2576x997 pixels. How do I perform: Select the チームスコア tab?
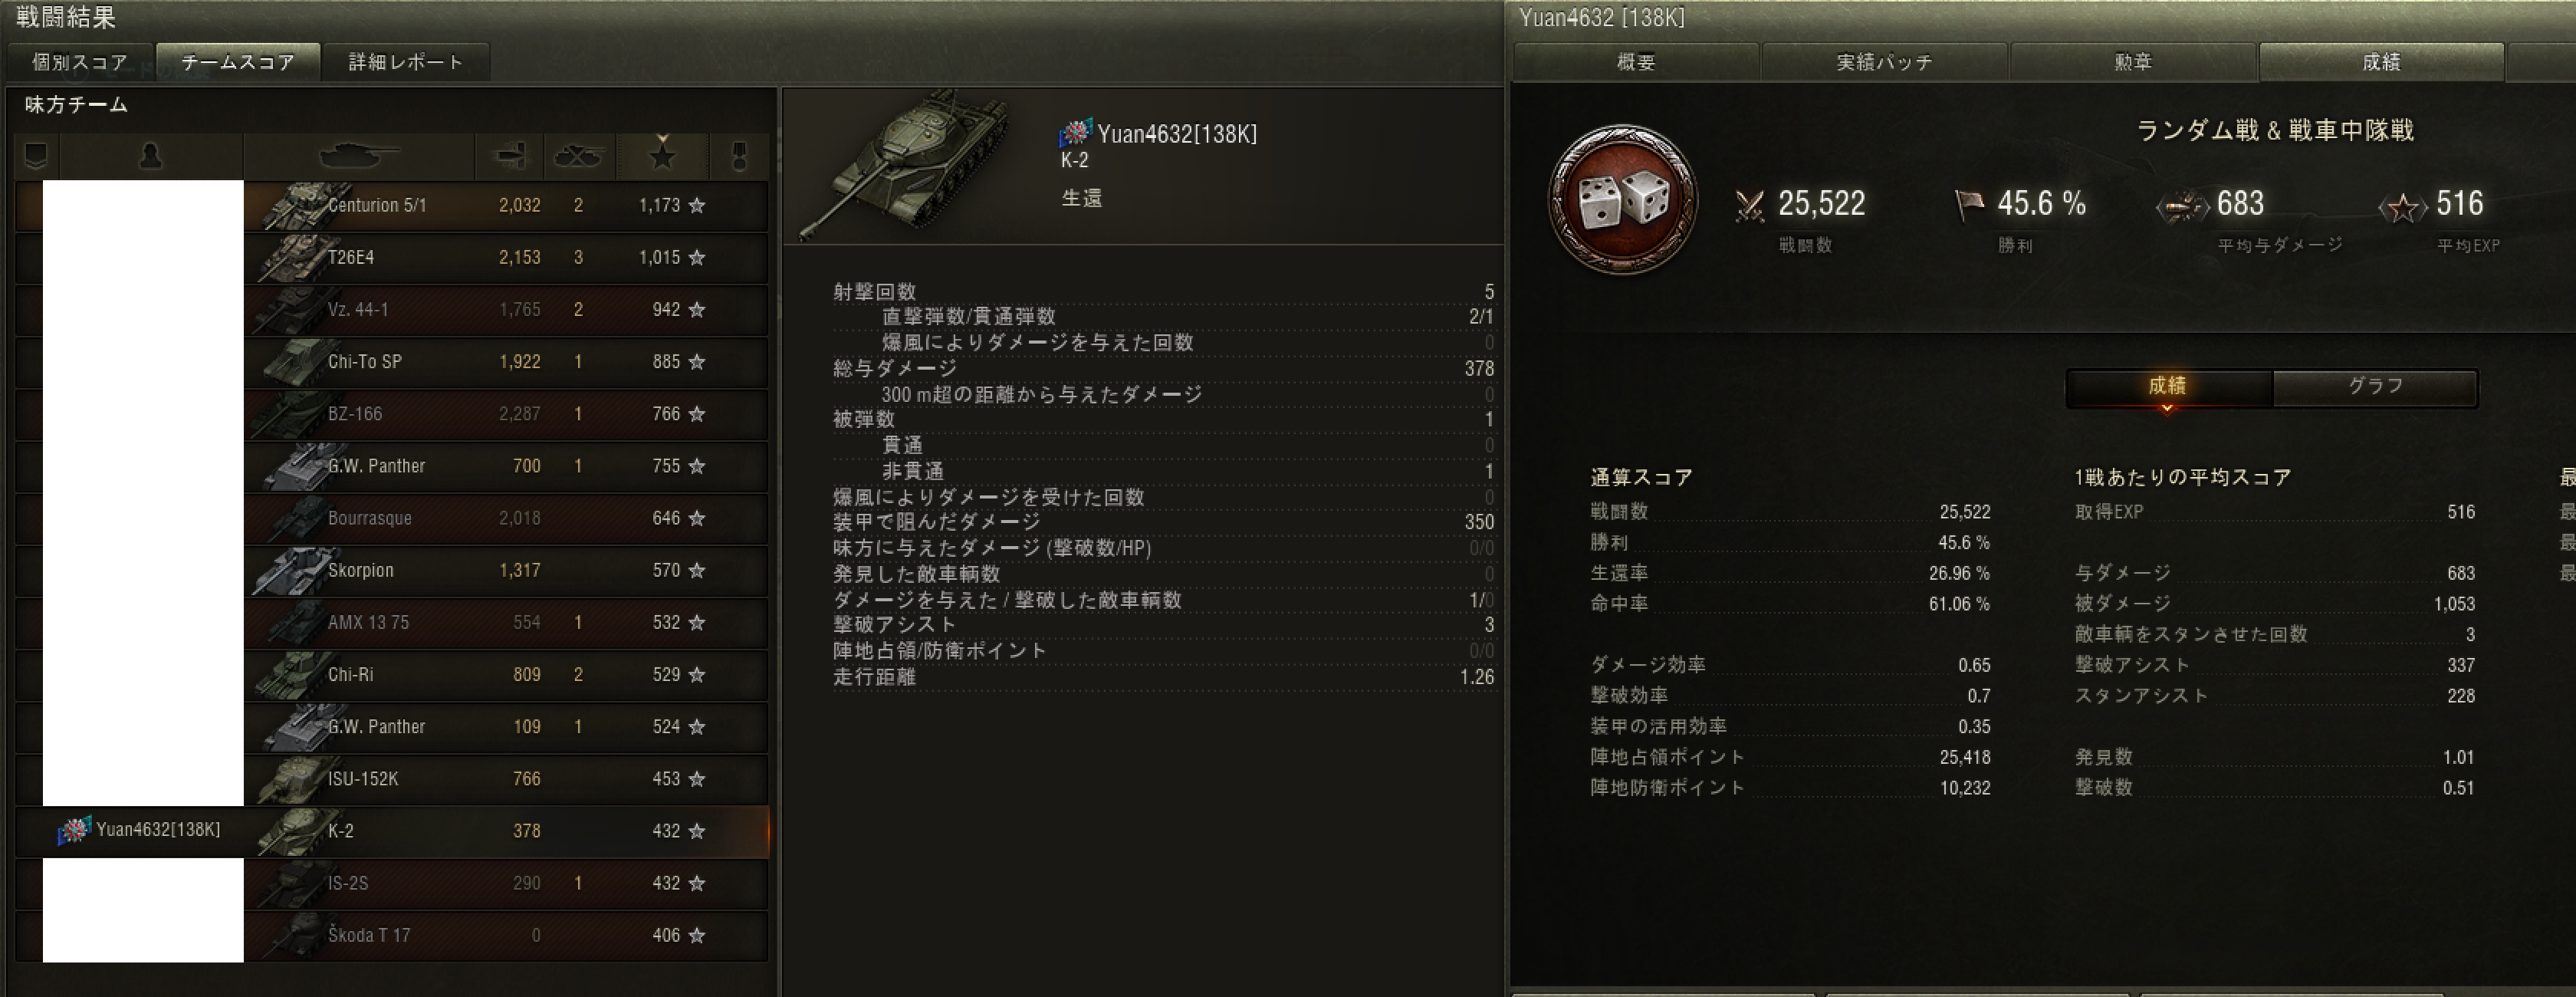point(238,62)
